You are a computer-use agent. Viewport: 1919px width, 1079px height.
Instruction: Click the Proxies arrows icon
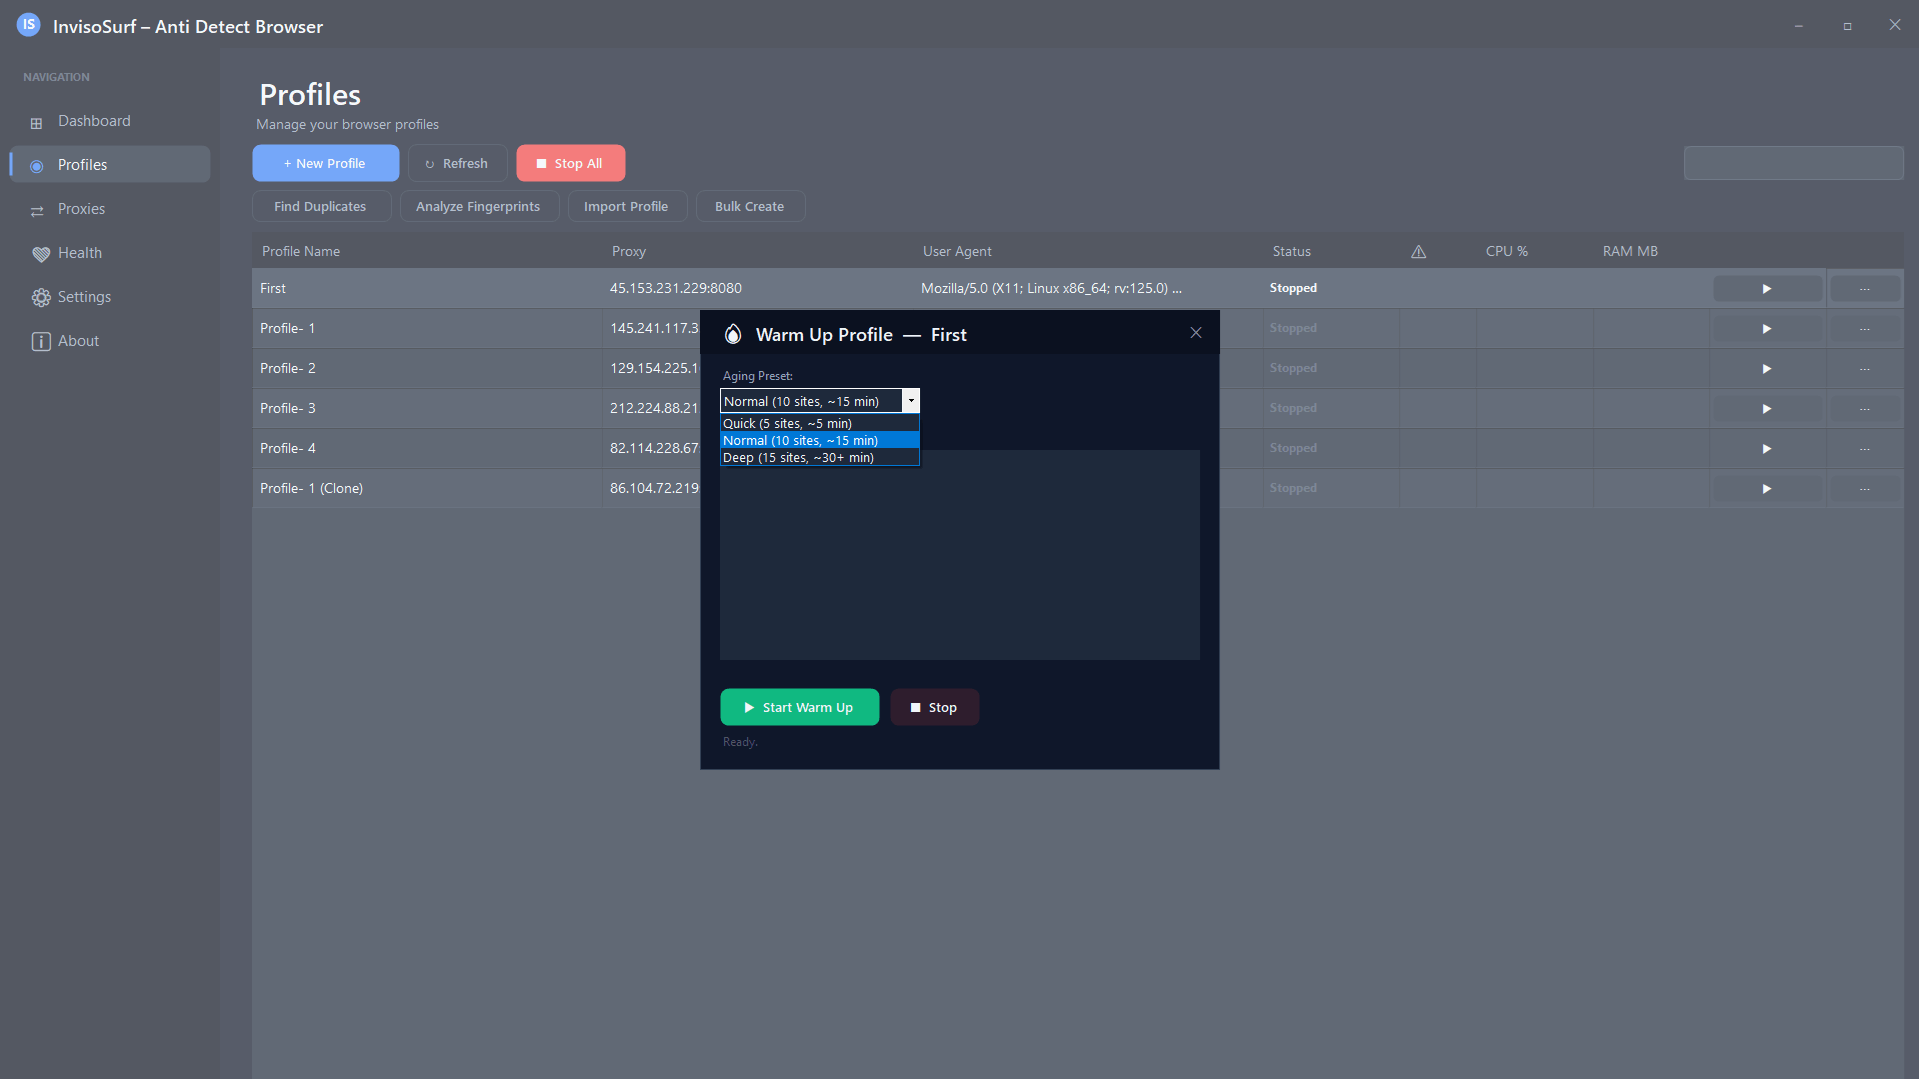pyautogui.click(x=37, y=211)
